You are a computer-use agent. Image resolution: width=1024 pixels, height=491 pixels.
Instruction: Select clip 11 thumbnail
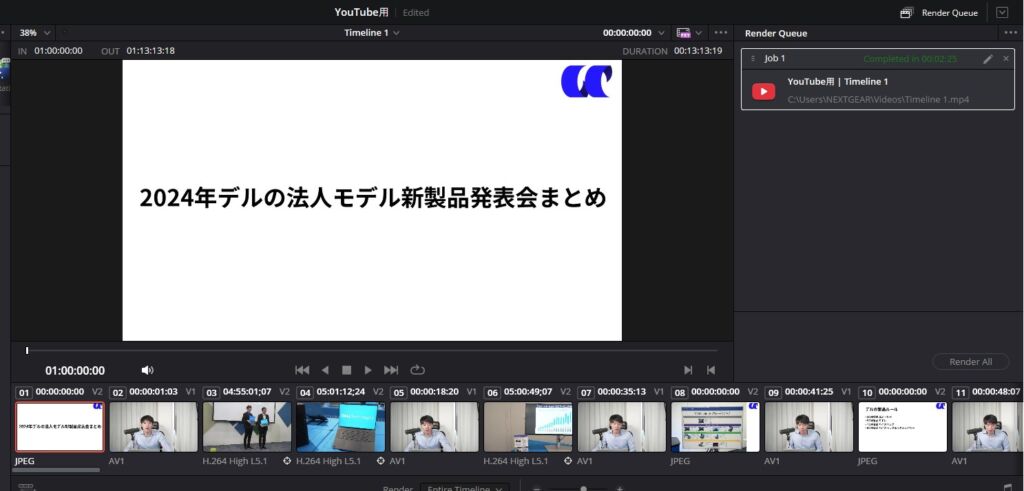pyautogui.click(x=988, y=427)
